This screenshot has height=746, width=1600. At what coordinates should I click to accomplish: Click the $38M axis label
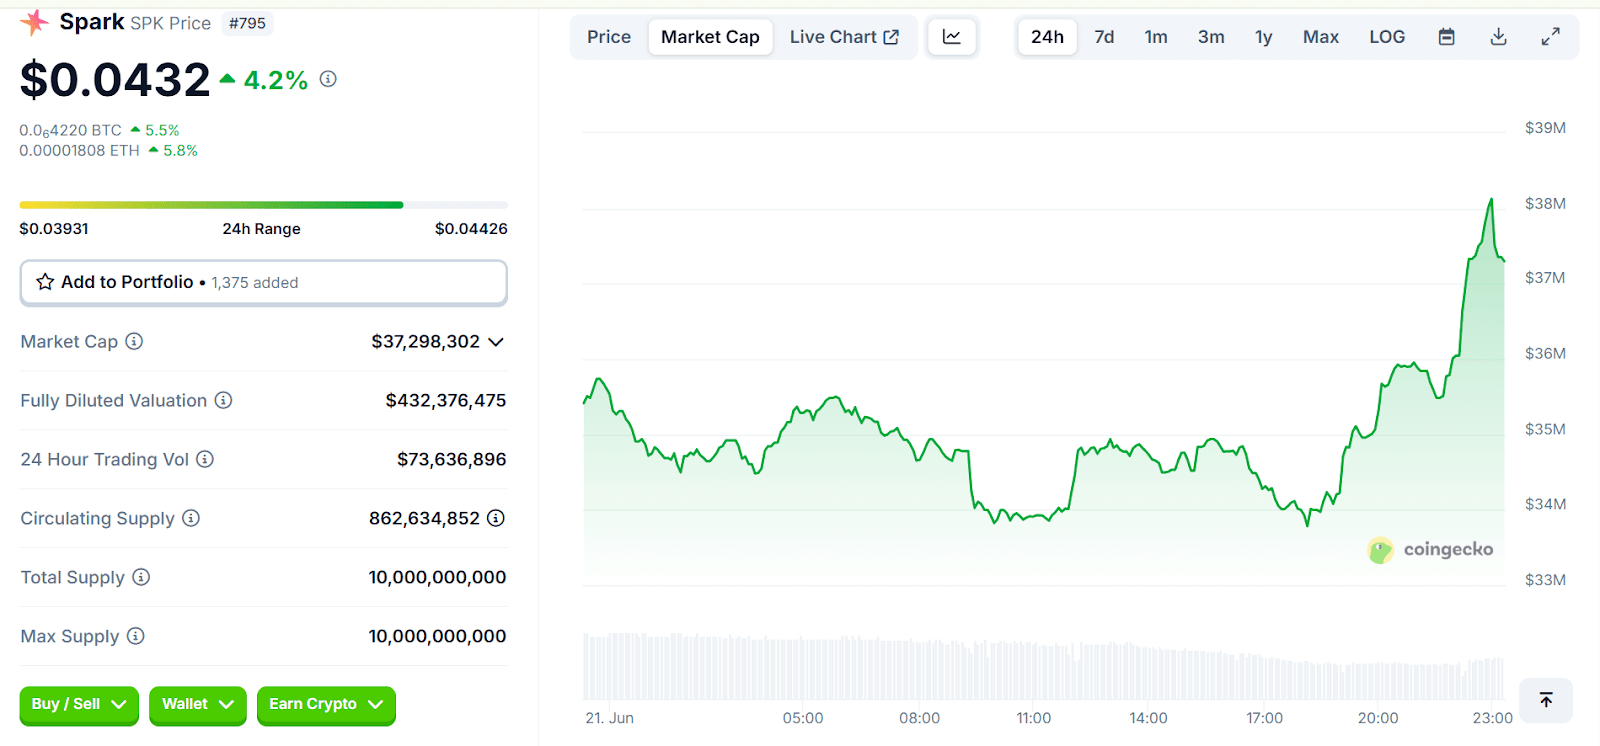[x=1545, y=203]
